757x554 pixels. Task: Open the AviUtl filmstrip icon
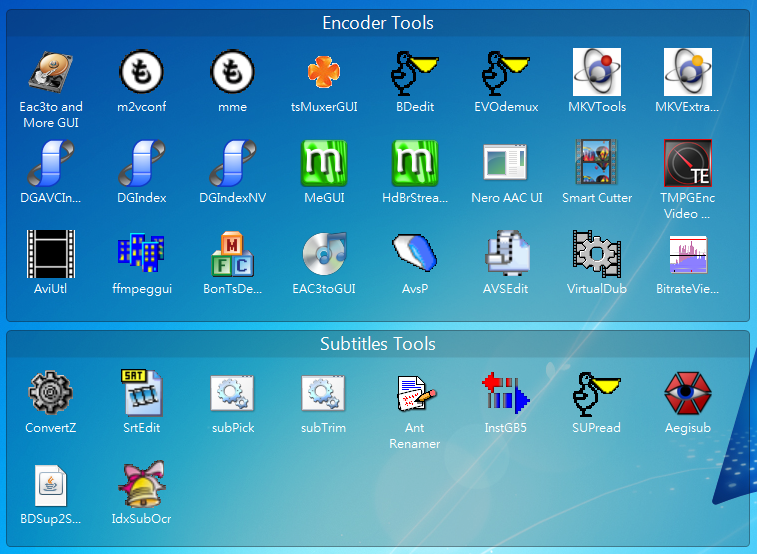click(51, 254)
